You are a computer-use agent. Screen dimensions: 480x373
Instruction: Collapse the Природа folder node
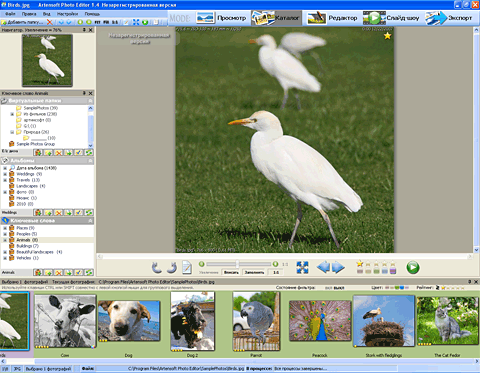[12, 132]
